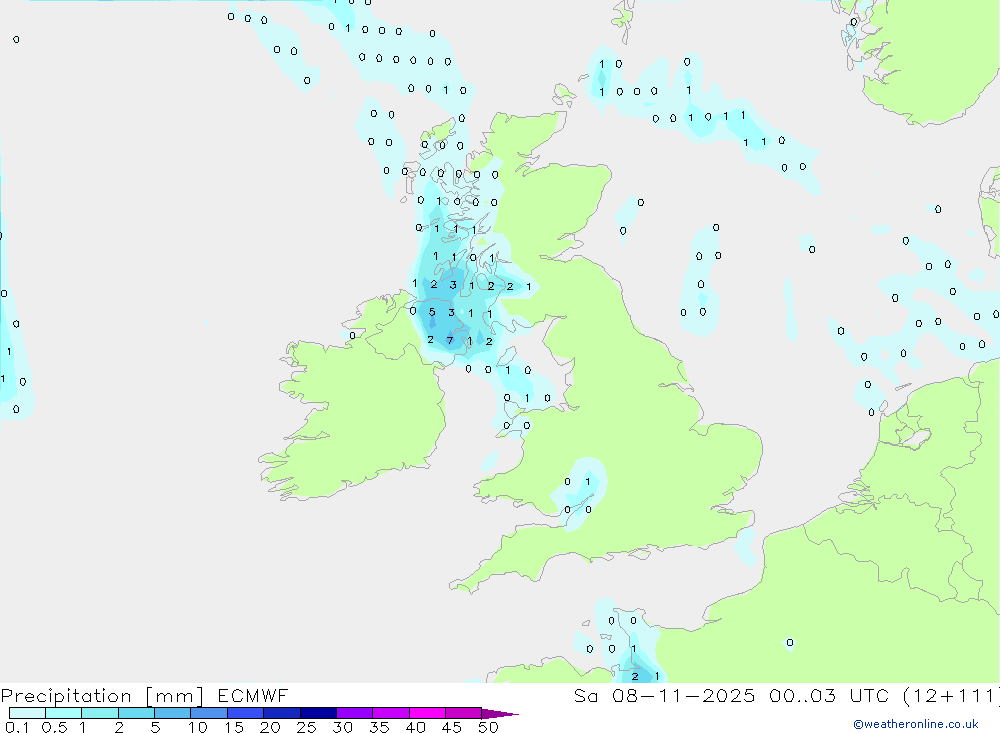This screenshot has height=733, width=1000.
Task: Open the weatheronline.co.uk copyright link
Action: [x=916, y=724]
